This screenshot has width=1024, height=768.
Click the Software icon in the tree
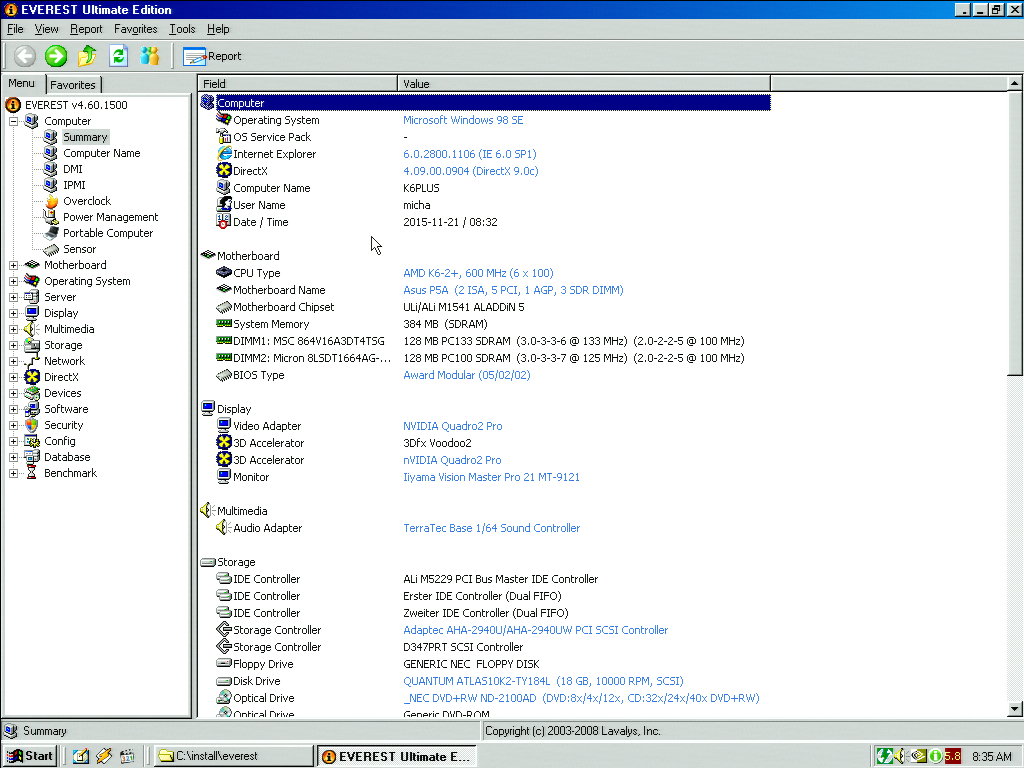pyautogui.click(x=31, y=409)
